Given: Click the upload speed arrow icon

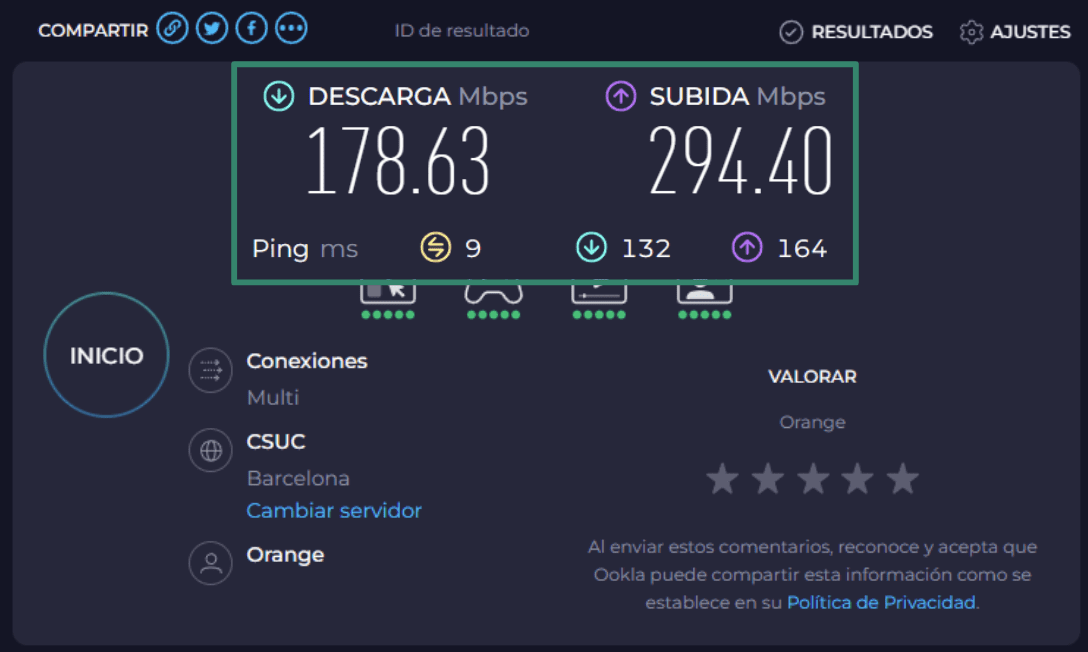Looking at the screenshot, I should (x=621, y=96).
